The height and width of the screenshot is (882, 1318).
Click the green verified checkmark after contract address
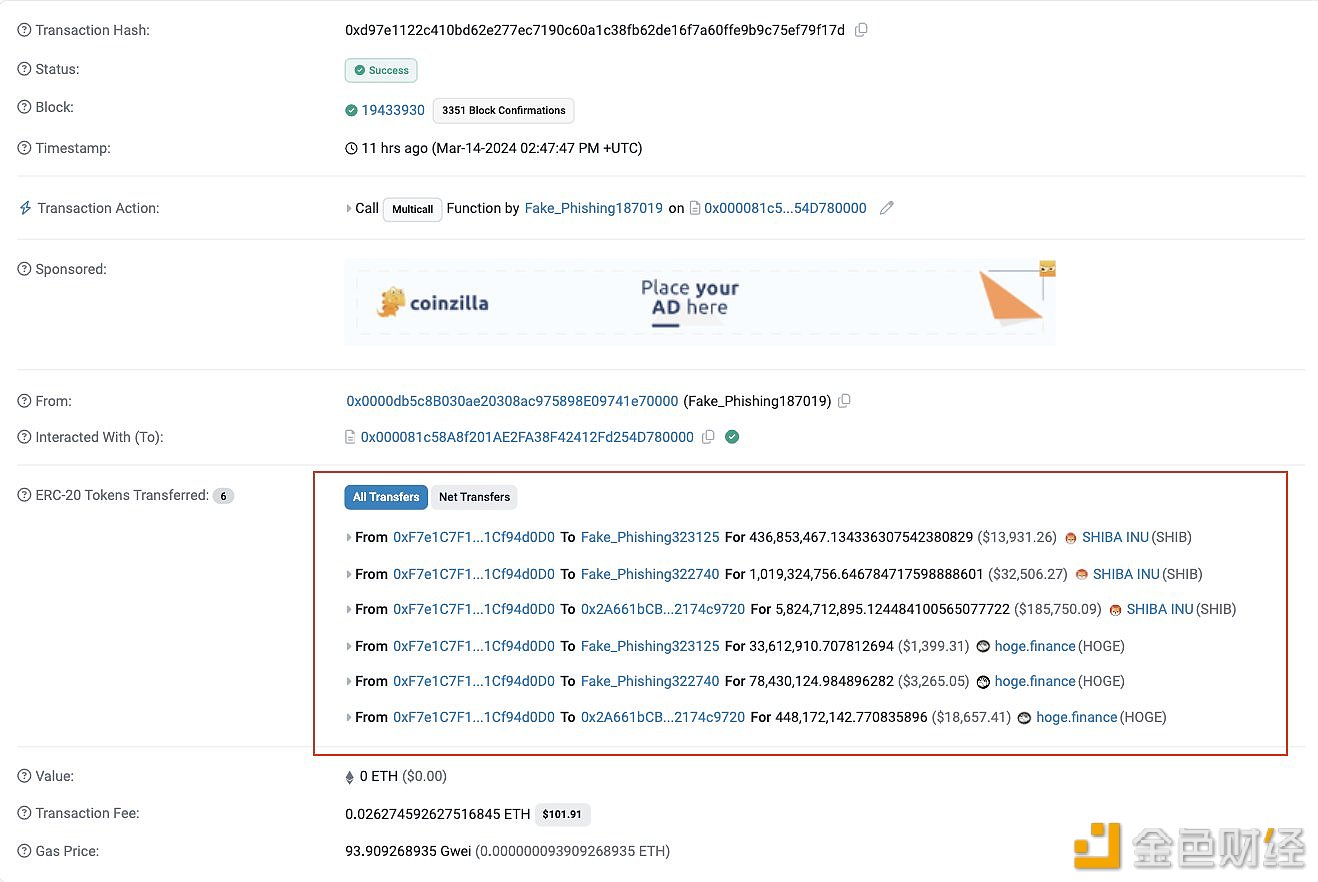tap(732, 437)
